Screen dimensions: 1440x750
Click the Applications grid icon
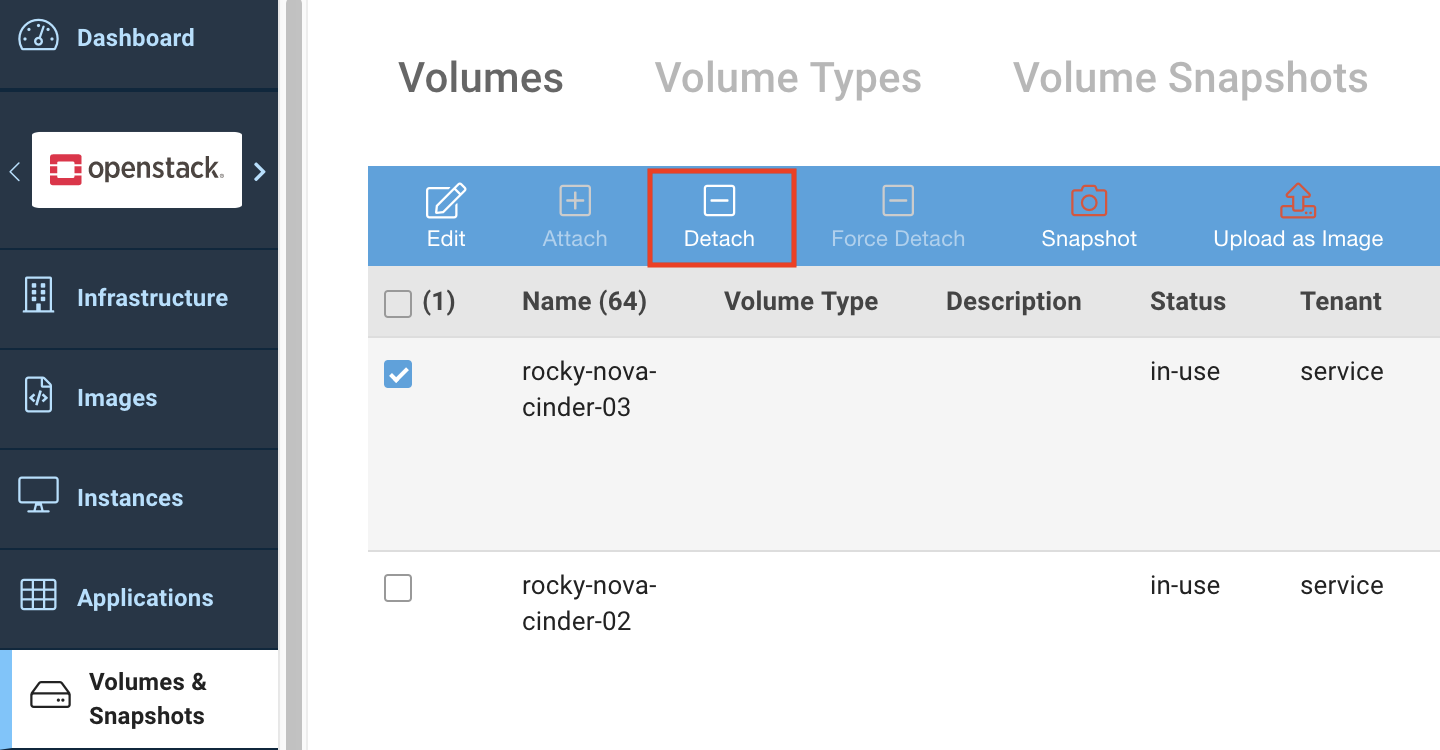(x=38, y=595)
